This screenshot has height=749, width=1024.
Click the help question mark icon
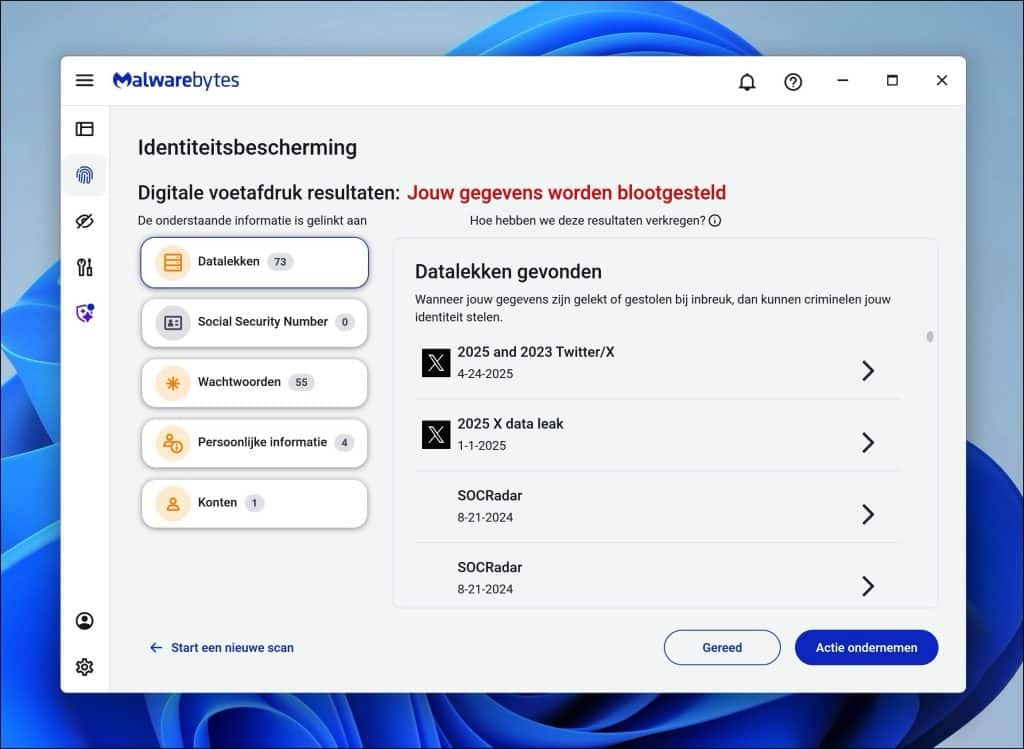tap(793, 81)
